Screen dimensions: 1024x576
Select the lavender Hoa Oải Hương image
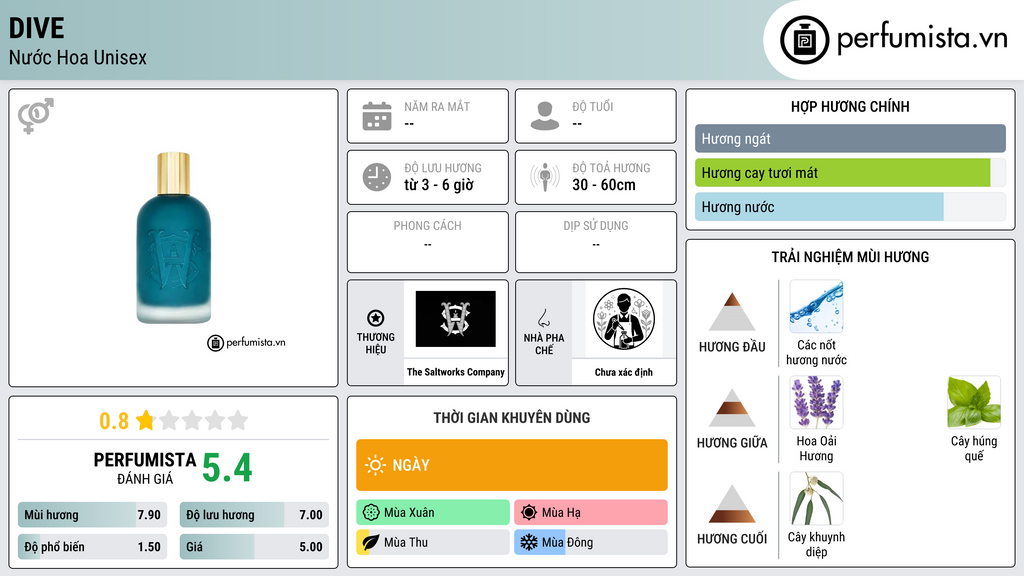(x=816, y=403)
